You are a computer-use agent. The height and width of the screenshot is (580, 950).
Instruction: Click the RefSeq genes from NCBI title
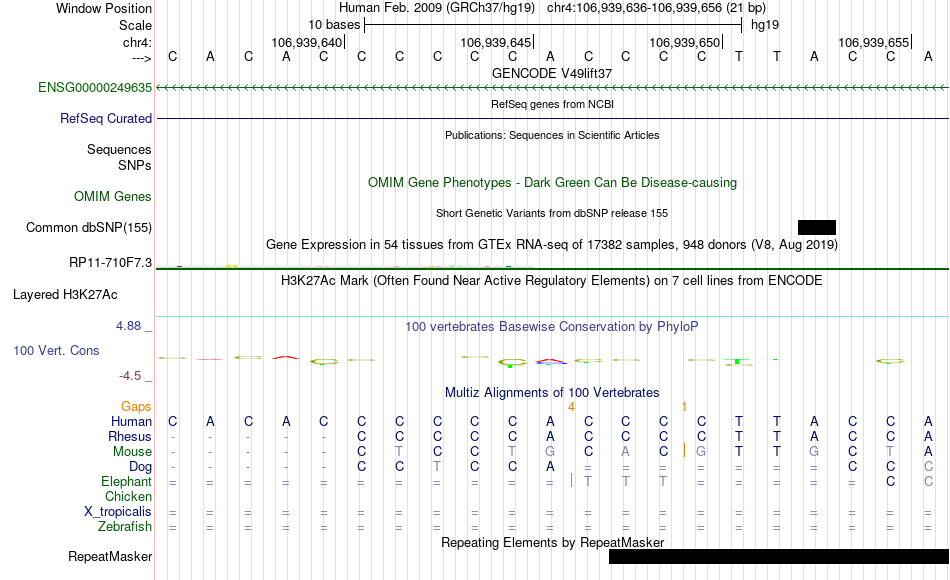pos(552,104)
